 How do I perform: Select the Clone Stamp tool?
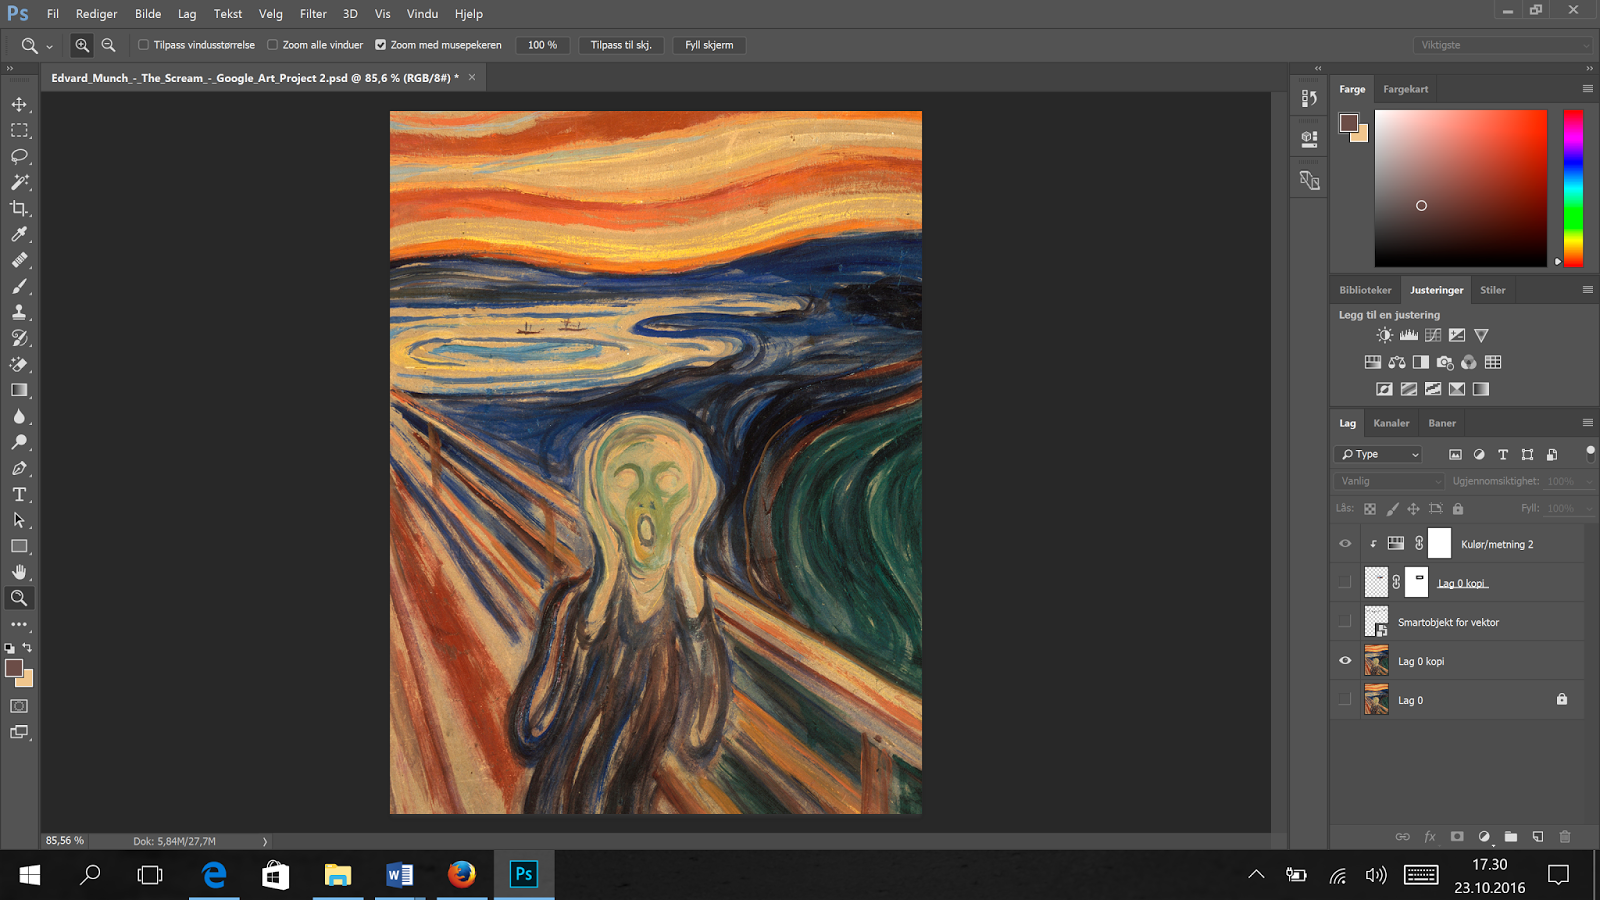[19, 312]
